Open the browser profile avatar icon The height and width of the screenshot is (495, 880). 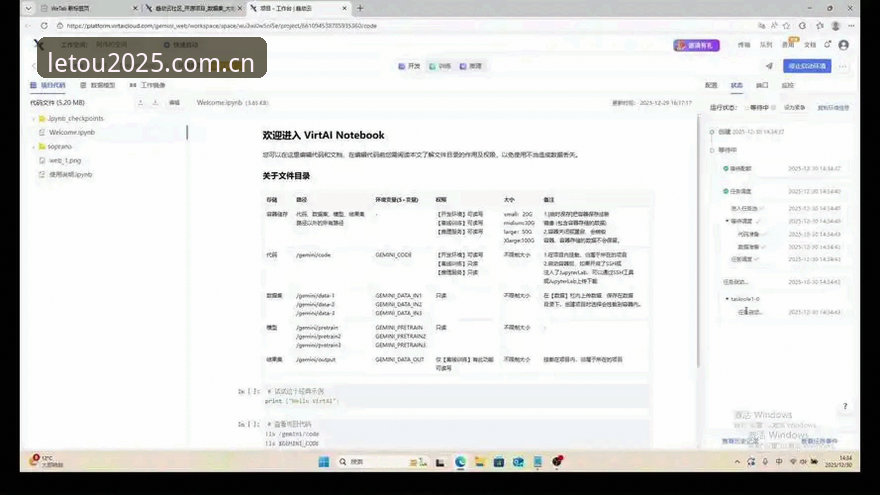[836, 26]
